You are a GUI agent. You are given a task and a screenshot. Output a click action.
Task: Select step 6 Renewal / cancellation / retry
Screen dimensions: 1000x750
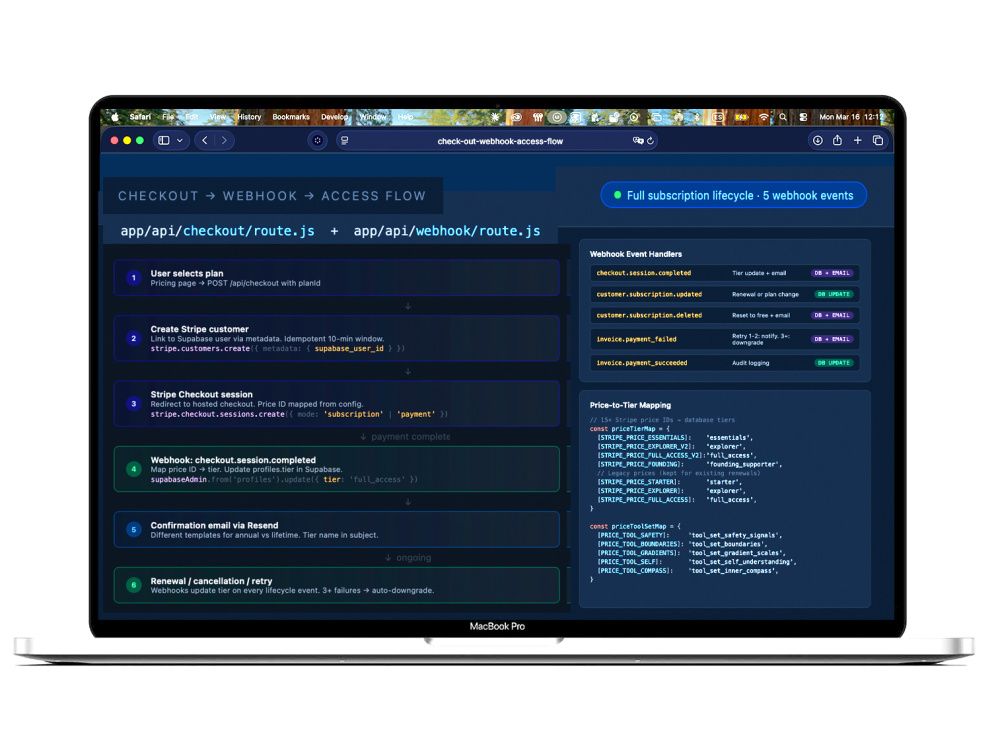337,585
